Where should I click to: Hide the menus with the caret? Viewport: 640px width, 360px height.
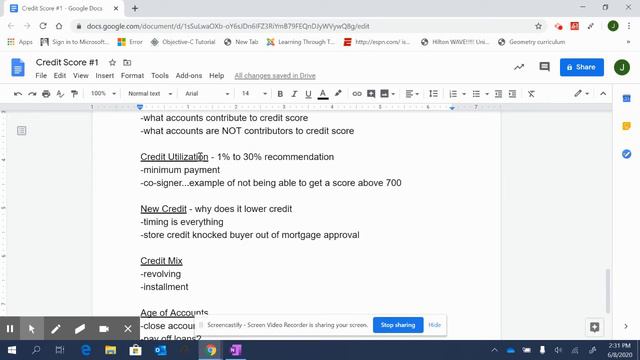pyautogui.click(x=603, y=94)
